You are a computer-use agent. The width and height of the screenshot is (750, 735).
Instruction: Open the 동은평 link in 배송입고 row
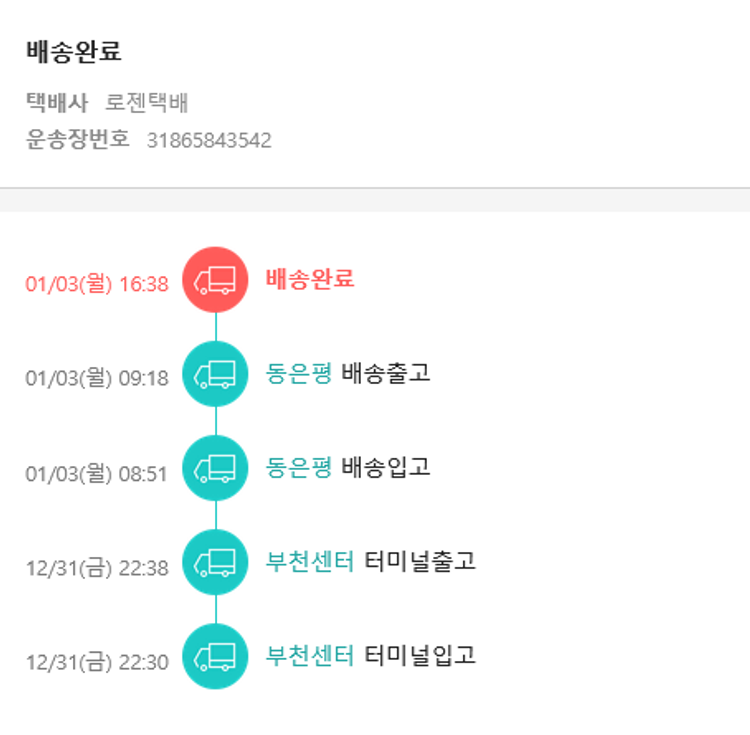tap(298, 468)
